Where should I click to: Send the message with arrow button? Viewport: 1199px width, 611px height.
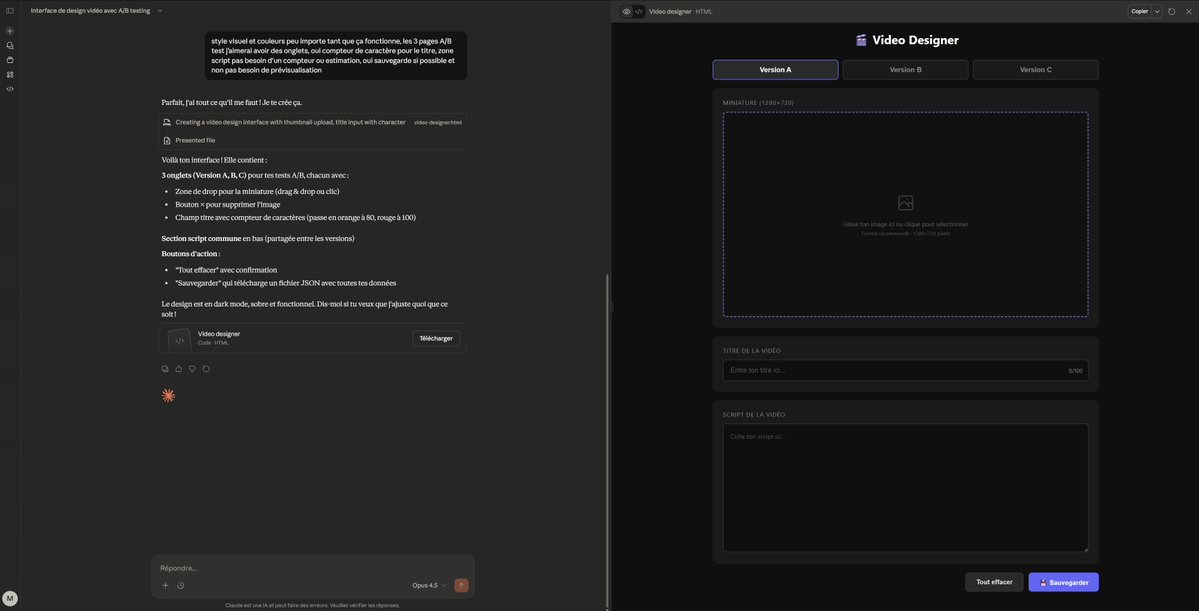coord(461,585)
